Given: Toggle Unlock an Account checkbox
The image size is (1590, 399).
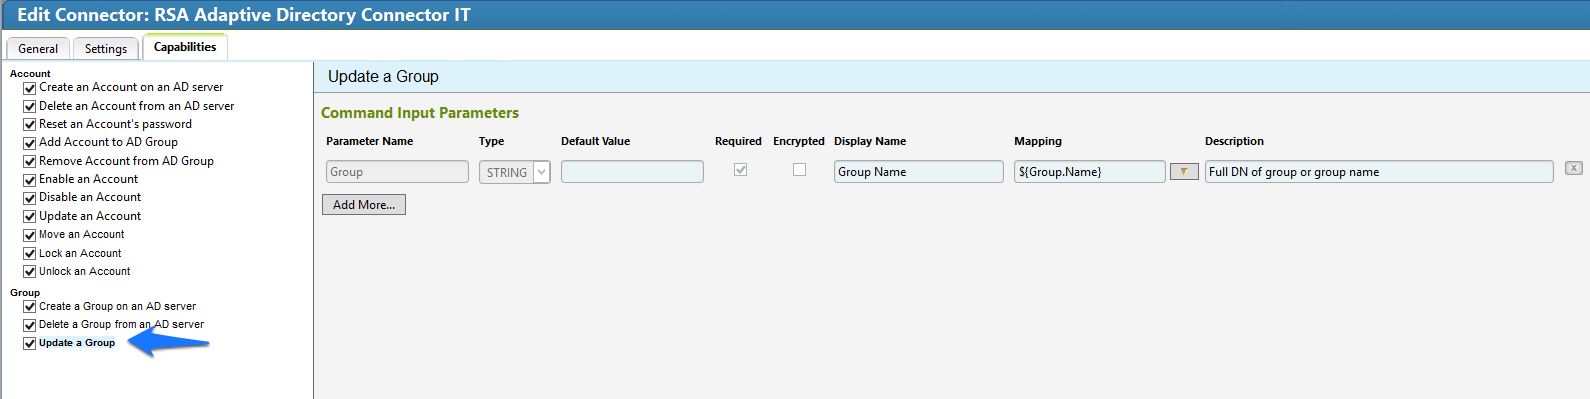Looking at the screenshot, I should pos(30,272).
